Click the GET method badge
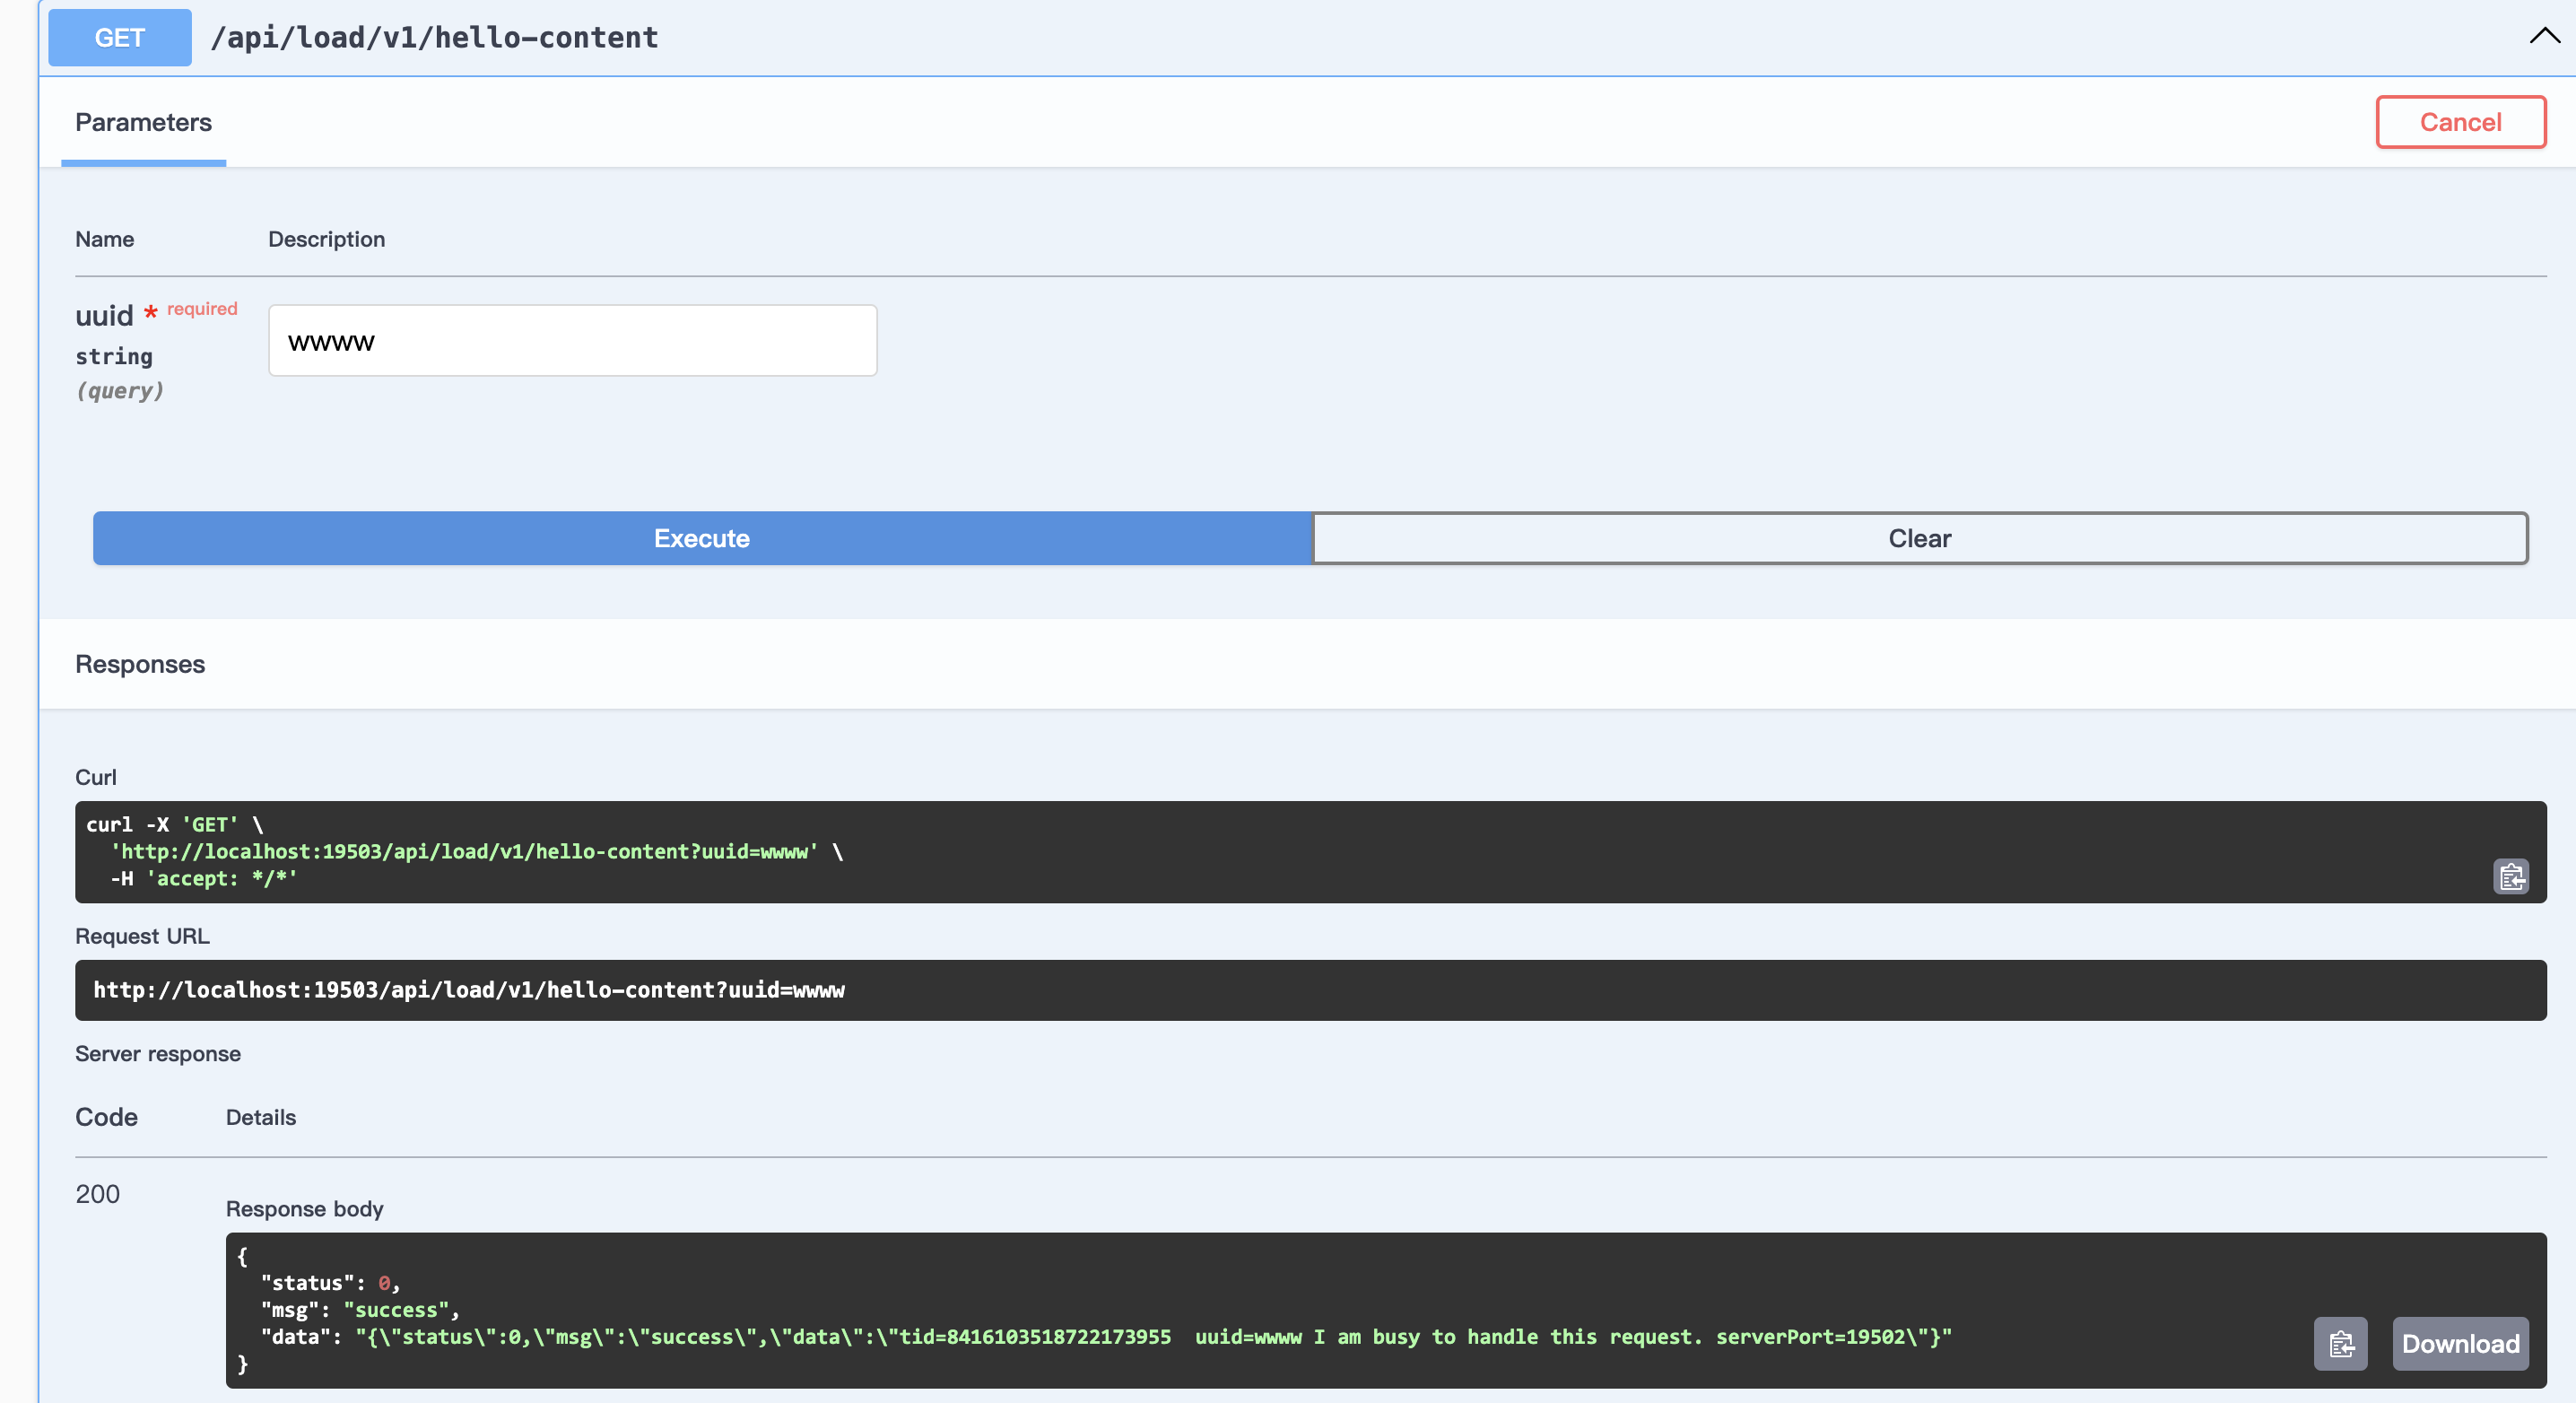Image resolution: width=2576 pixels, height=1403 pixels. (x=119, y=37)
